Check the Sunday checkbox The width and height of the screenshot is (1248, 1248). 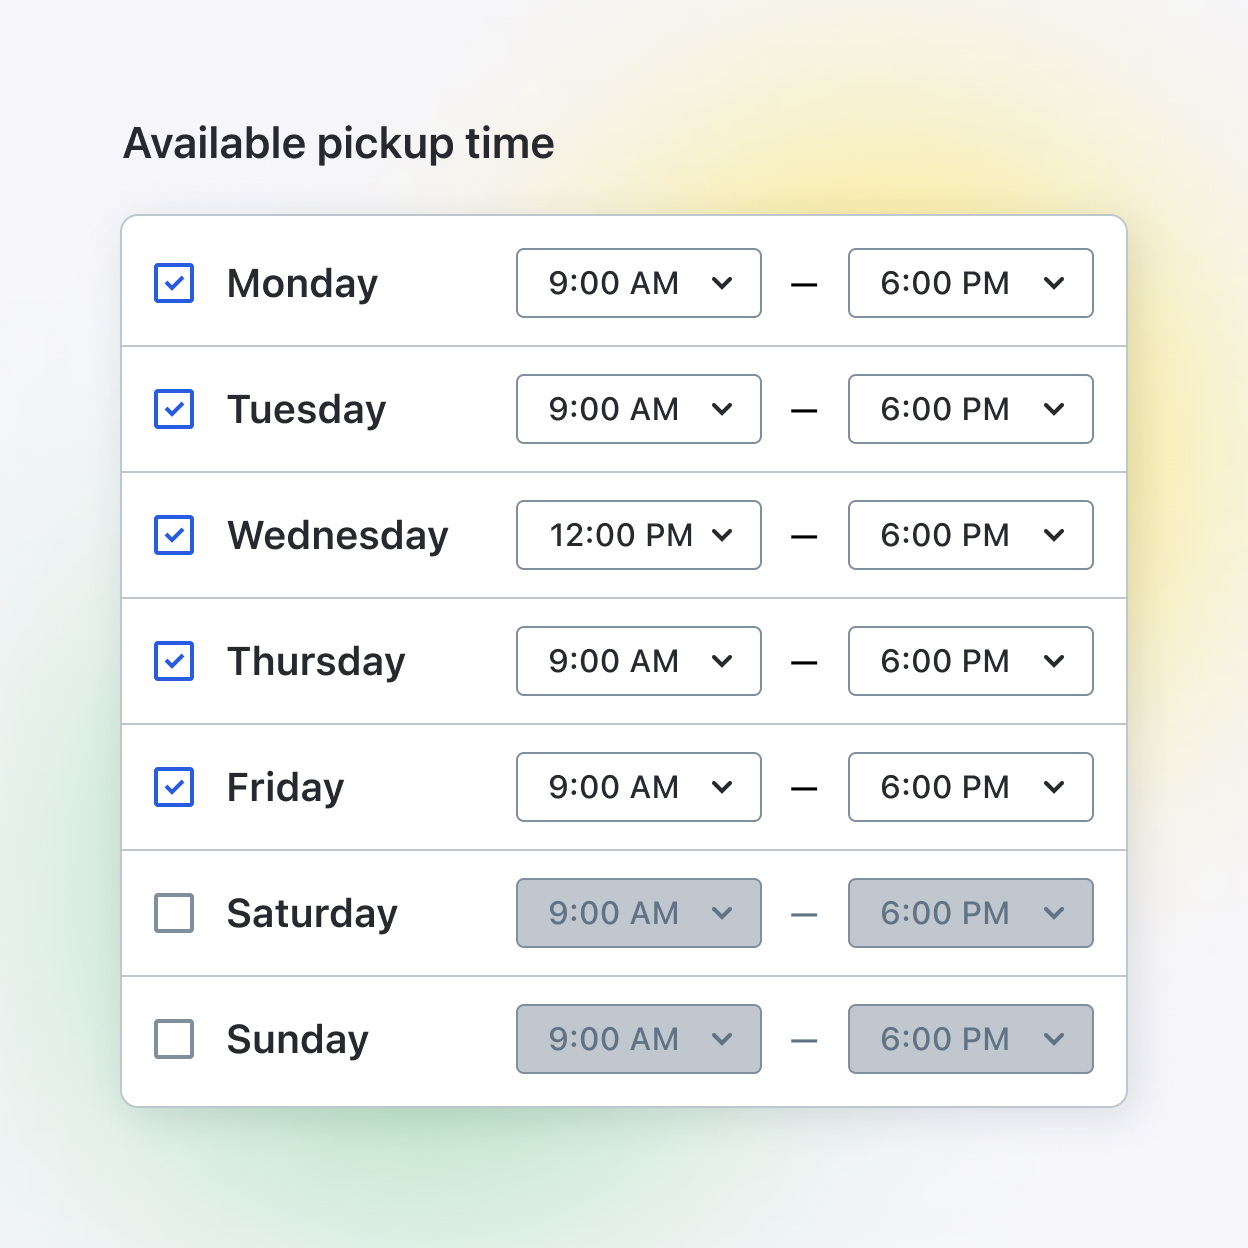click(174, 1039)
